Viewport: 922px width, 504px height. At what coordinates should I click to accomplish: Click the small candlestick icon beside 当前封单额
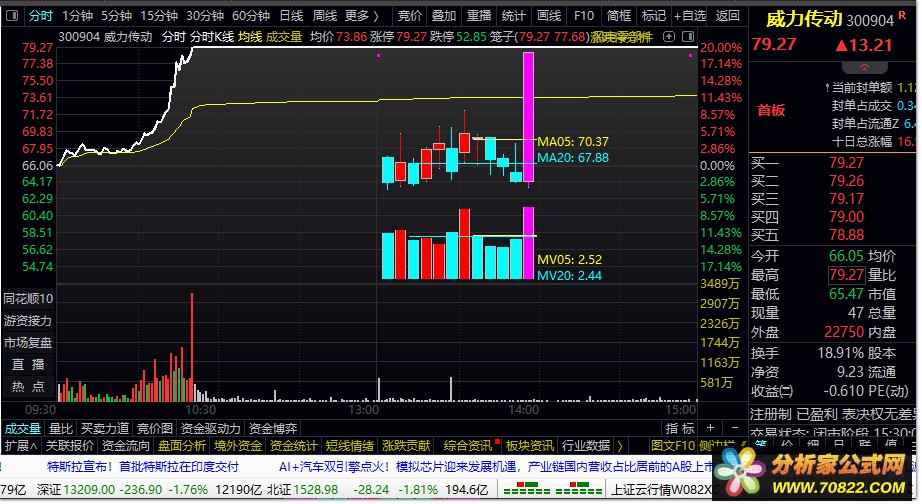[x=827, y=88]
